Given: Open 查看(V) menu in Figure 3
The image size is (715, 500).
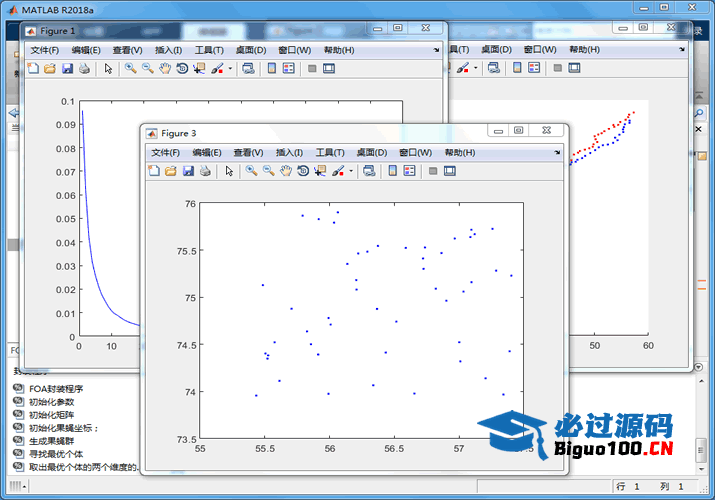Looking at the screenshot, I should point(249,153).
